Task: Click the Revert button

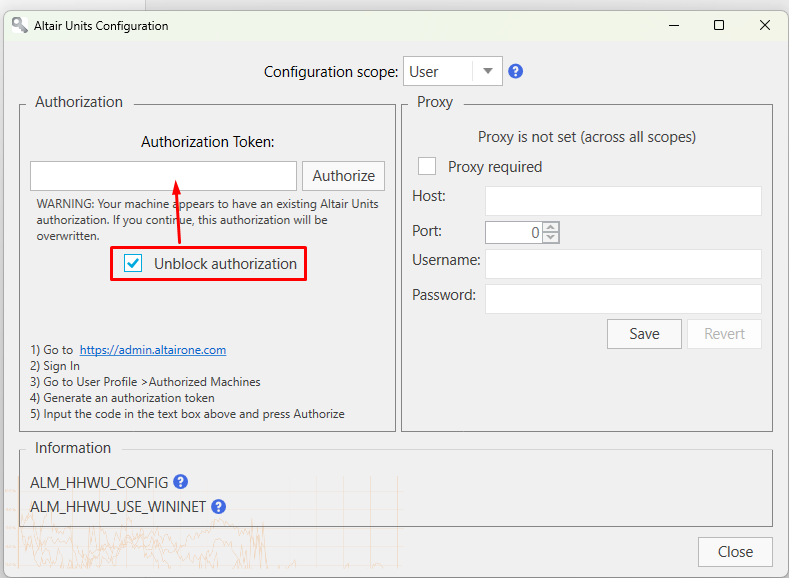Action: pyautogui.click(x=724, y=334)
